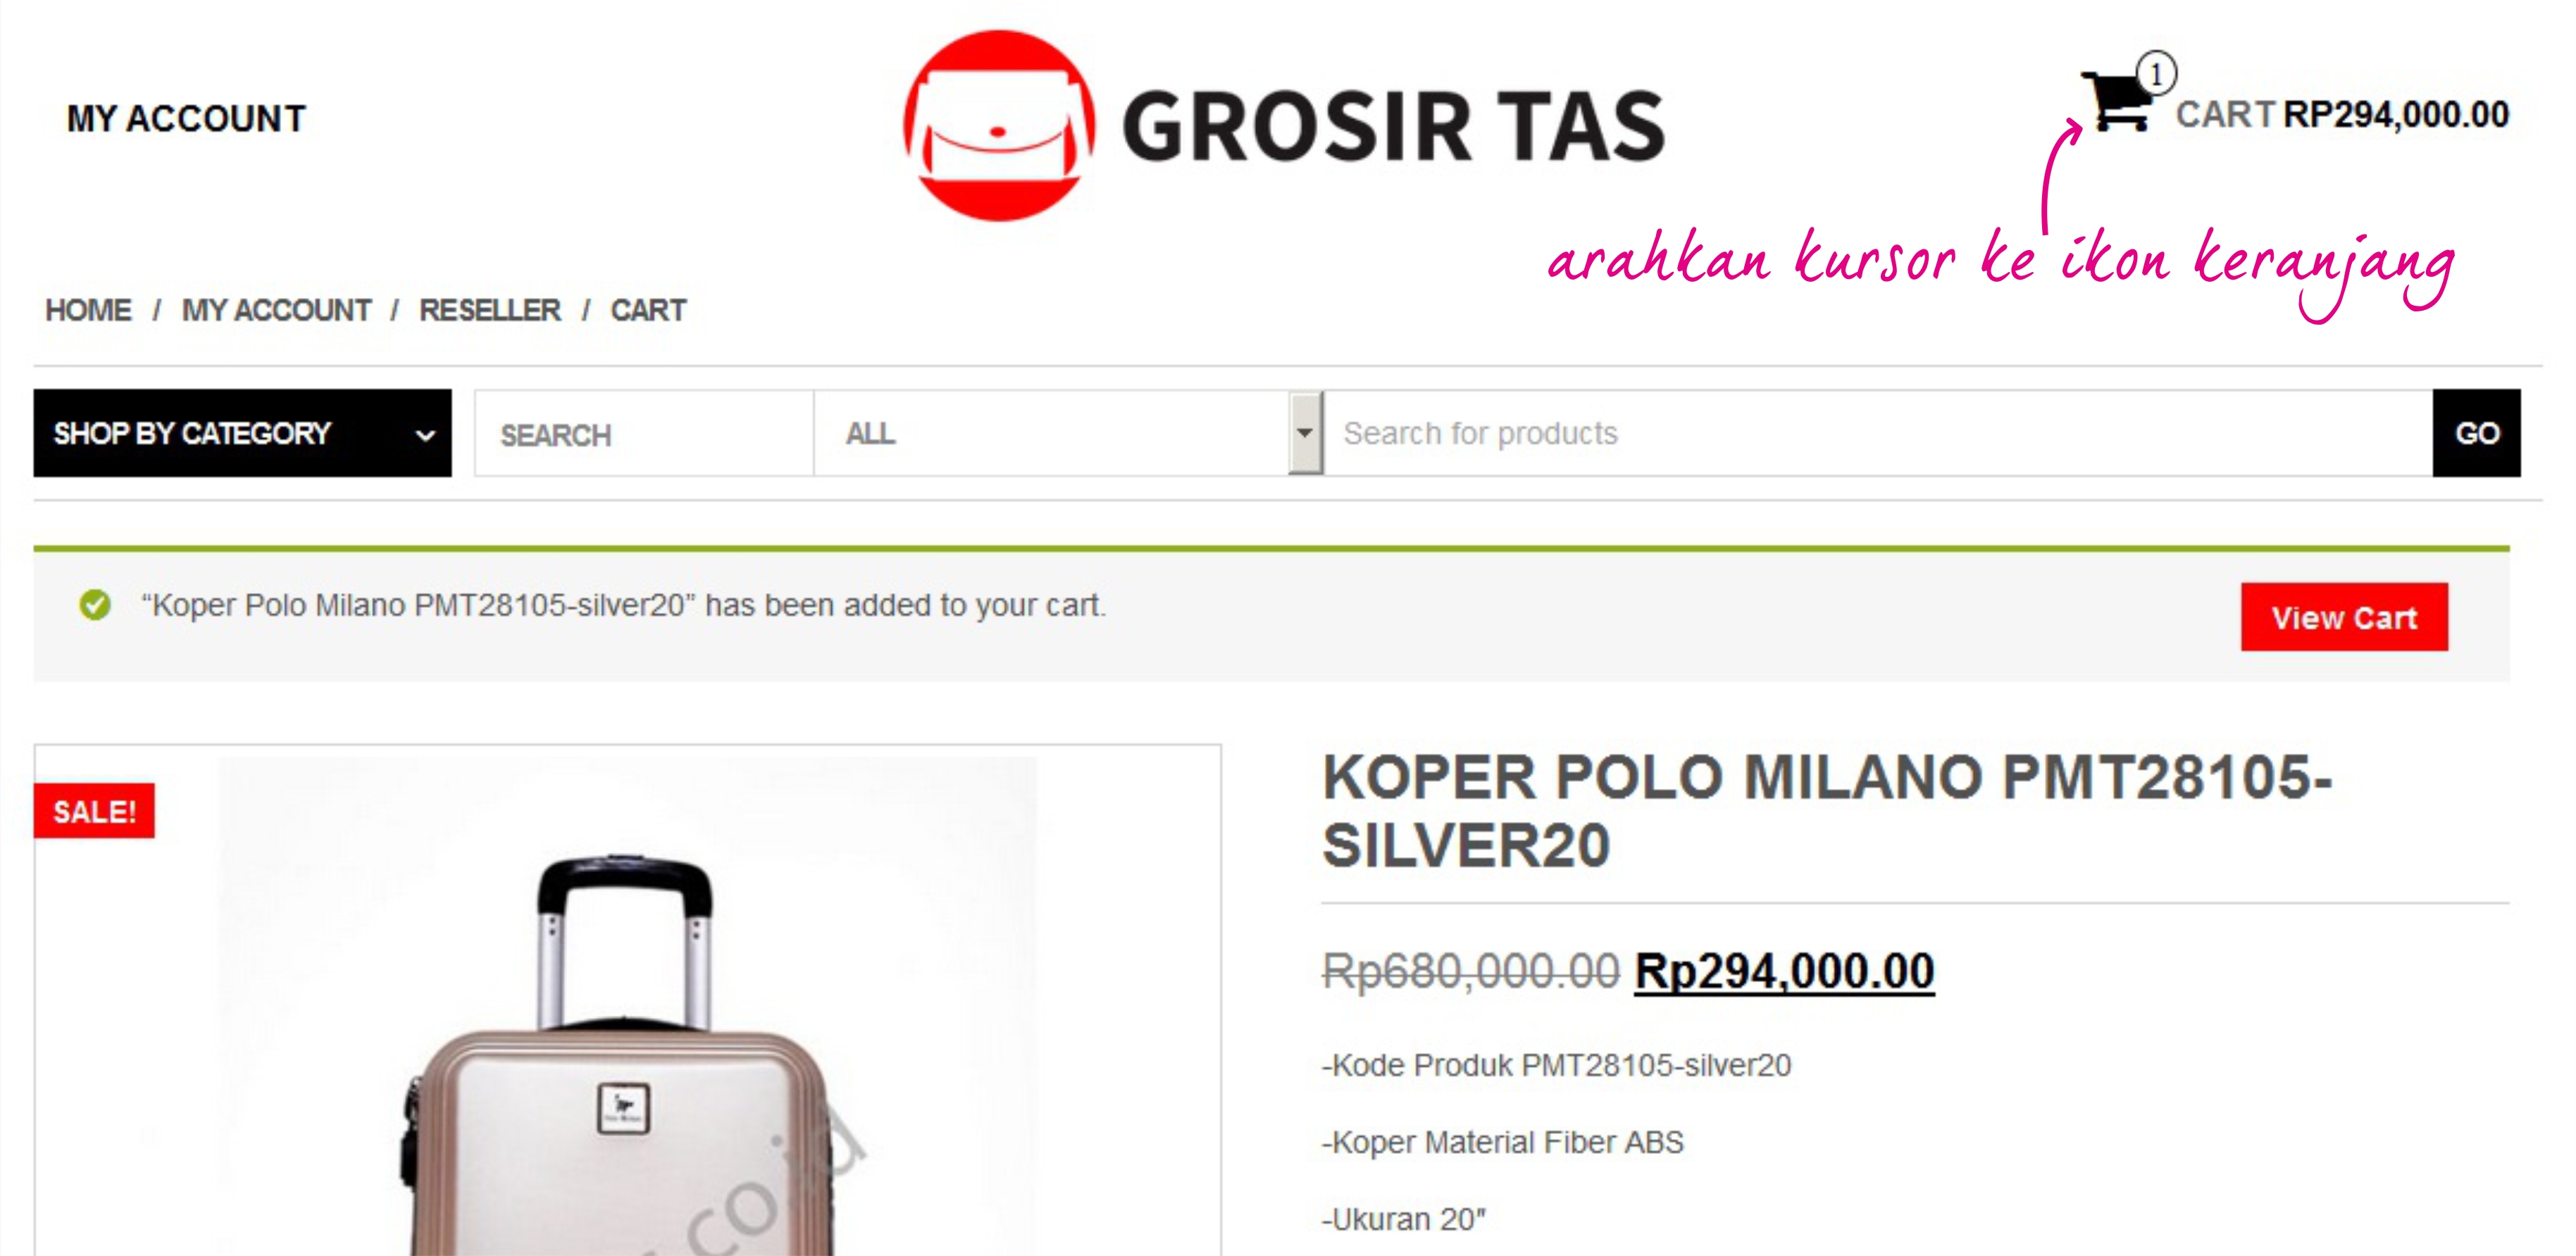Click the GO search button
Viewport: 2576px width, 1256px height.
(x=2476, y=433)
